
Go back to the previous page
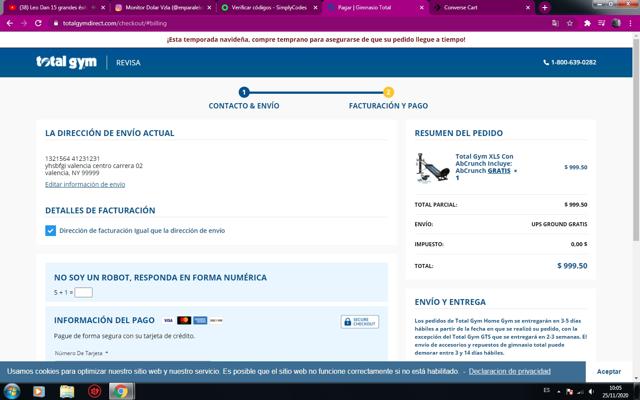10,23
